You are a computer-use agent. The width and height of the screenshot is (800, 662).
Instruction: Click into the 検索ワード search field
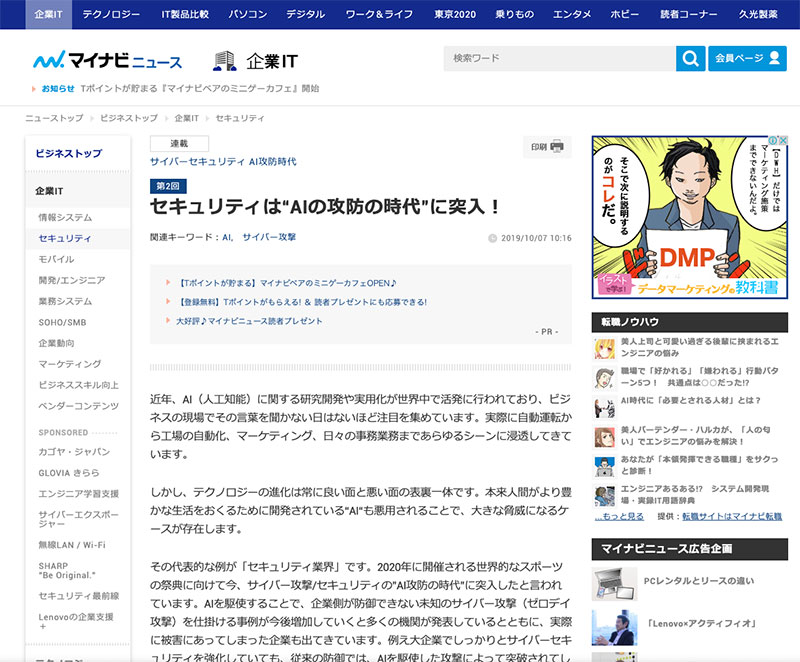pos(559,59)
